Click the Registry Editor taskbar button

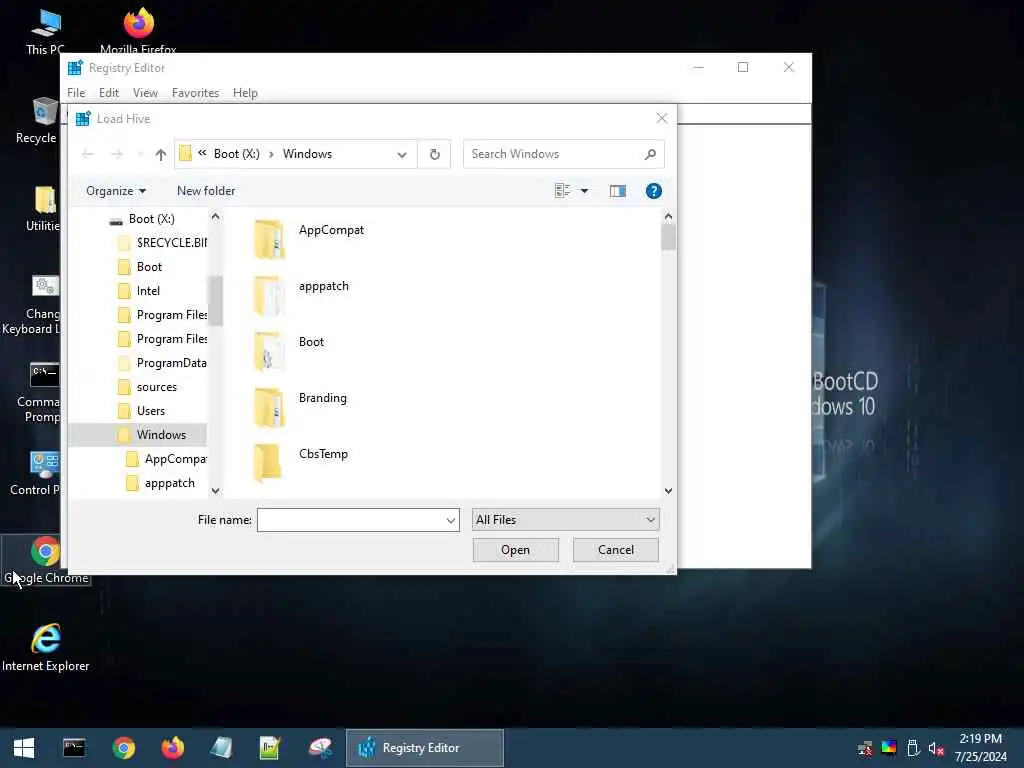coord(424,748)
